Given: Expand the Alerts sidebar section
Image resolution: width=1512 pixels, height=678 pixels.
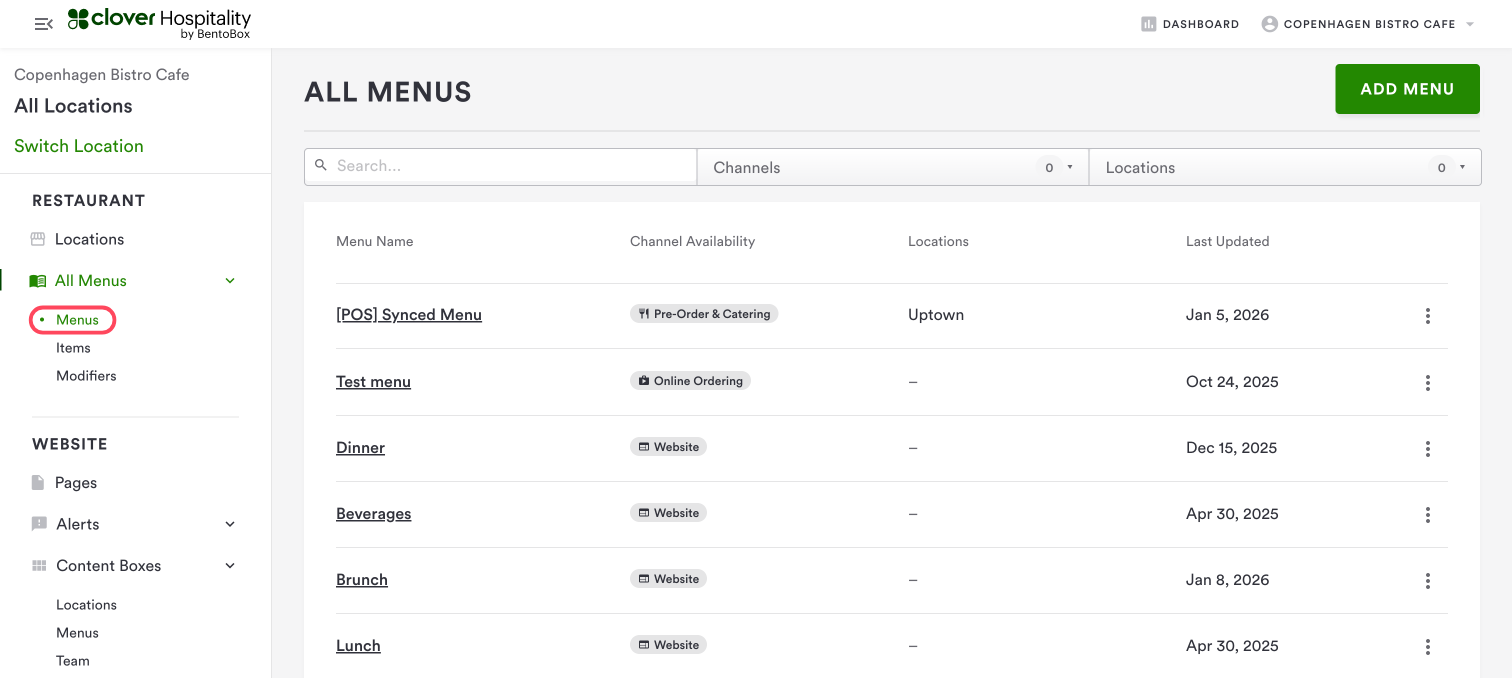Looking at the screenshot, I should coord(230,524).
